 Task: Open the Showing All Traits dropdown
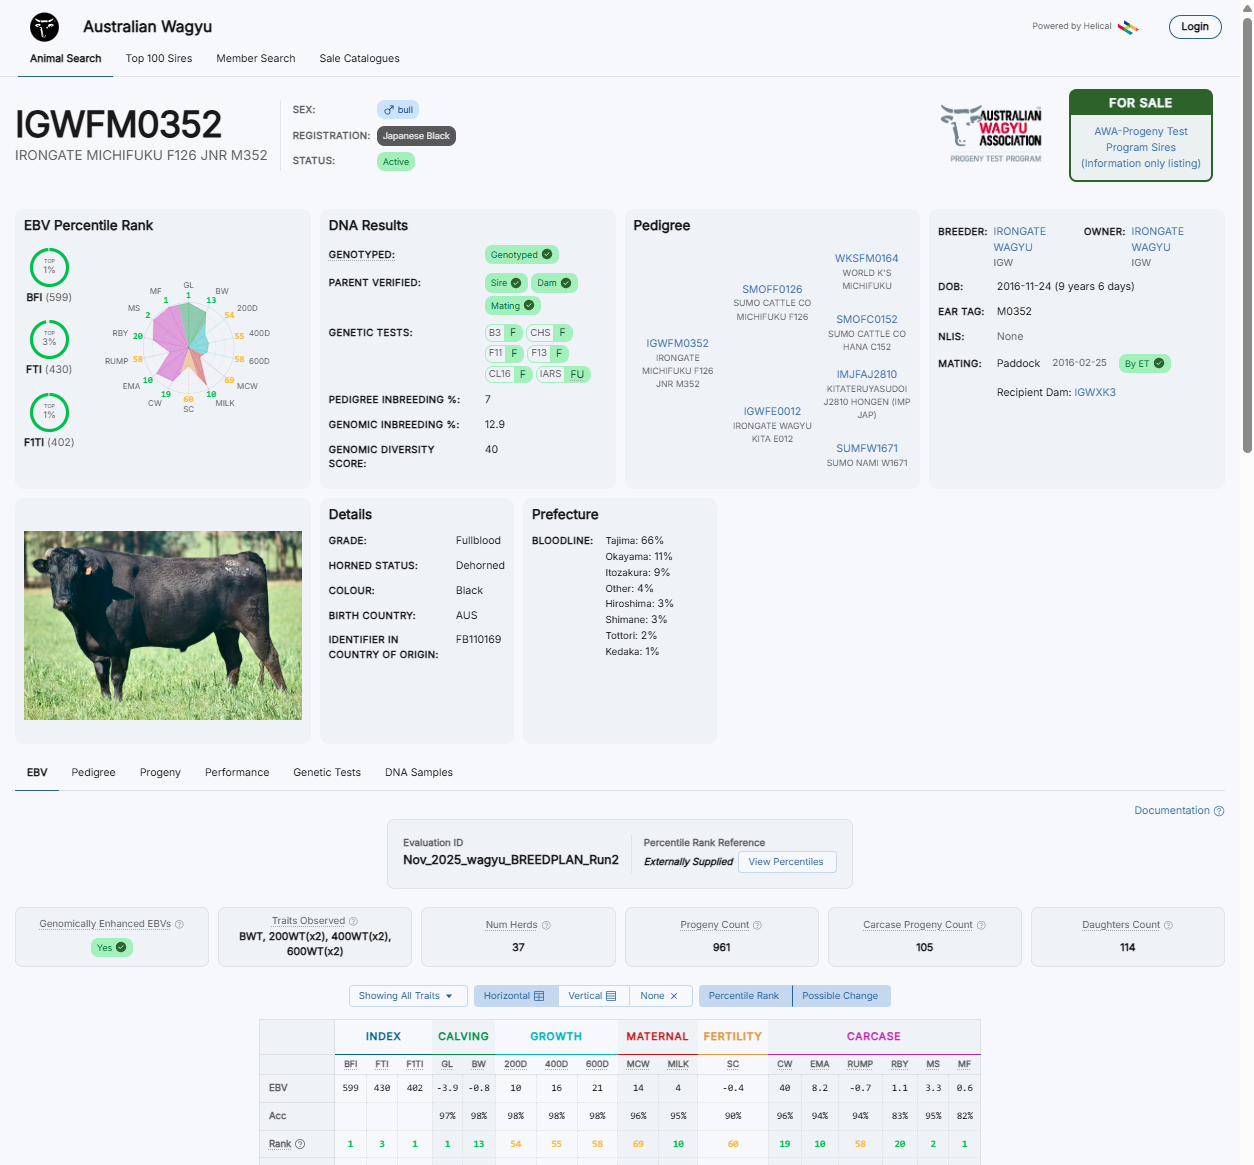coord(406,996)
